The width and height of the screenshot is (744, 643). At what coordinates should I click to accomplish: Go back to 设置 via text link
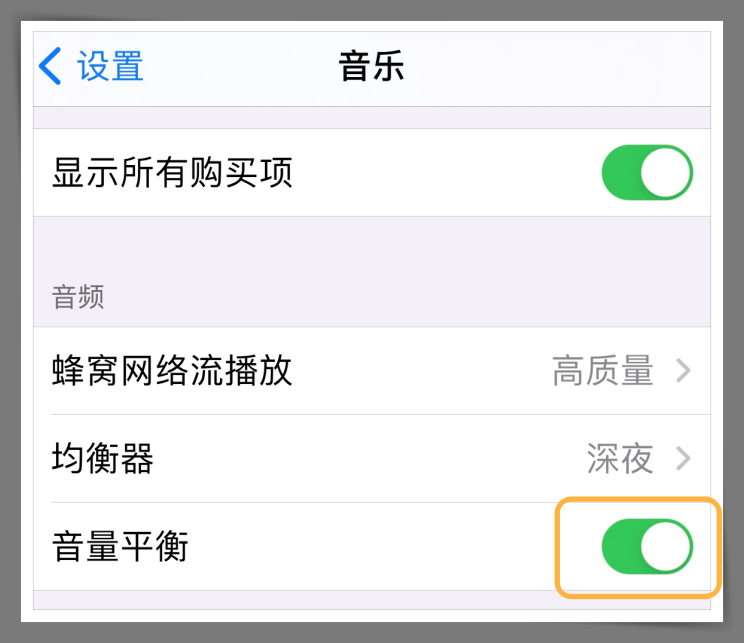point(110,66)
